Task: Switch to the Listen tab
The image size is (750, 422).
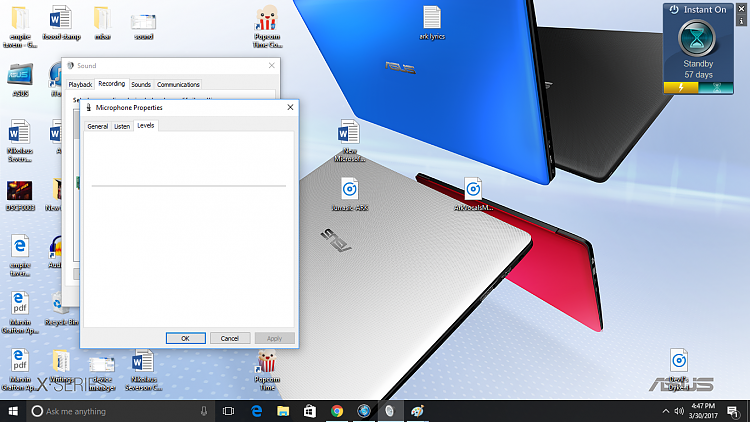Action: coord(122,126)
